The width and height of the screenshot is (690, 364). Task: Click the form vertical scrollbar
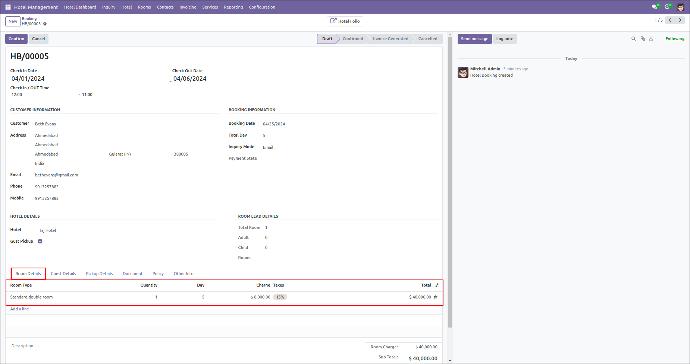[450, 183]
